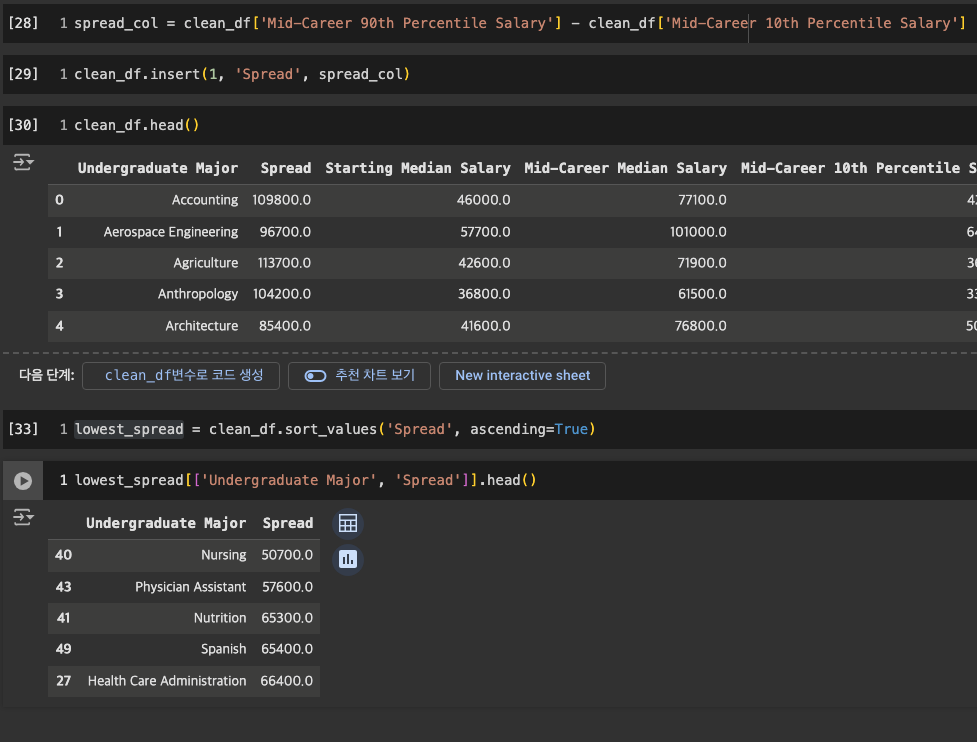
Task: Click into cell 30 clean_df.head() code
Action: [136, 125]
